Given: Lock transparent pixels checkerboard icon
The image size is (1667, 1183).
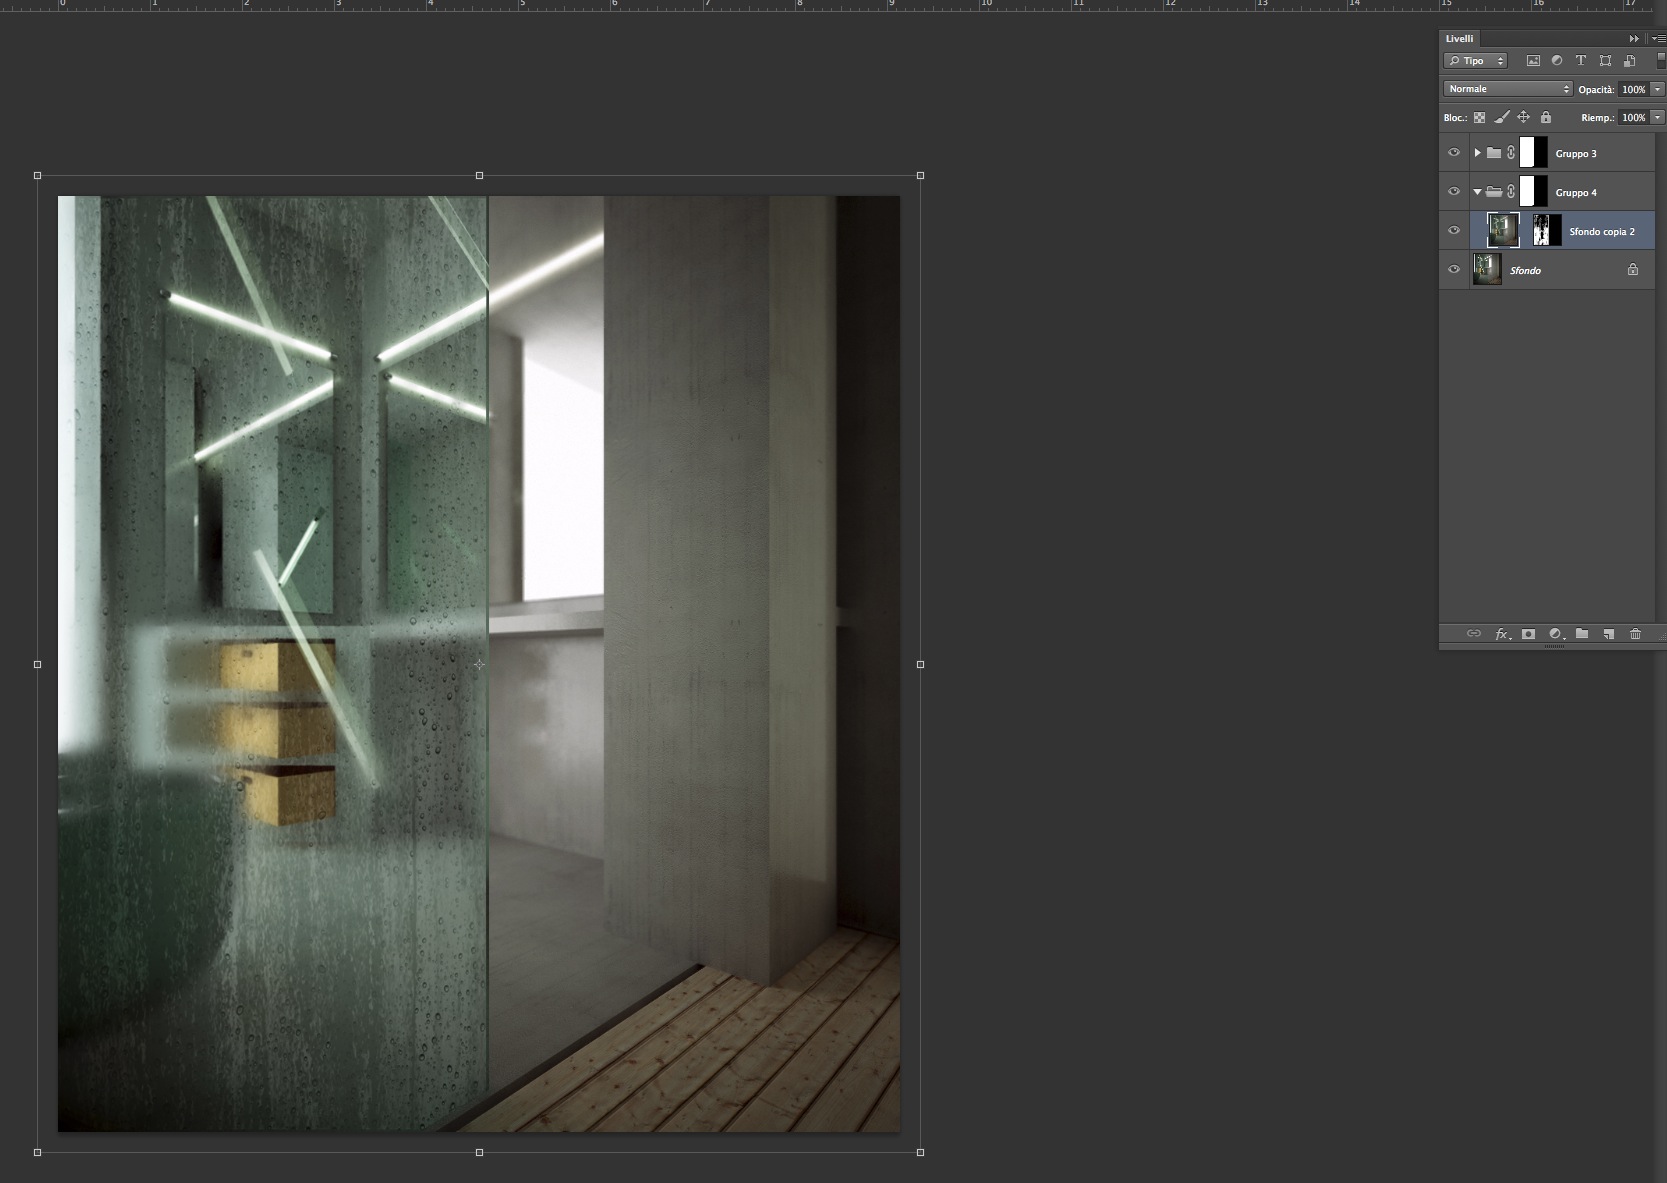Looking at the screenshot, I should 1479,118.
